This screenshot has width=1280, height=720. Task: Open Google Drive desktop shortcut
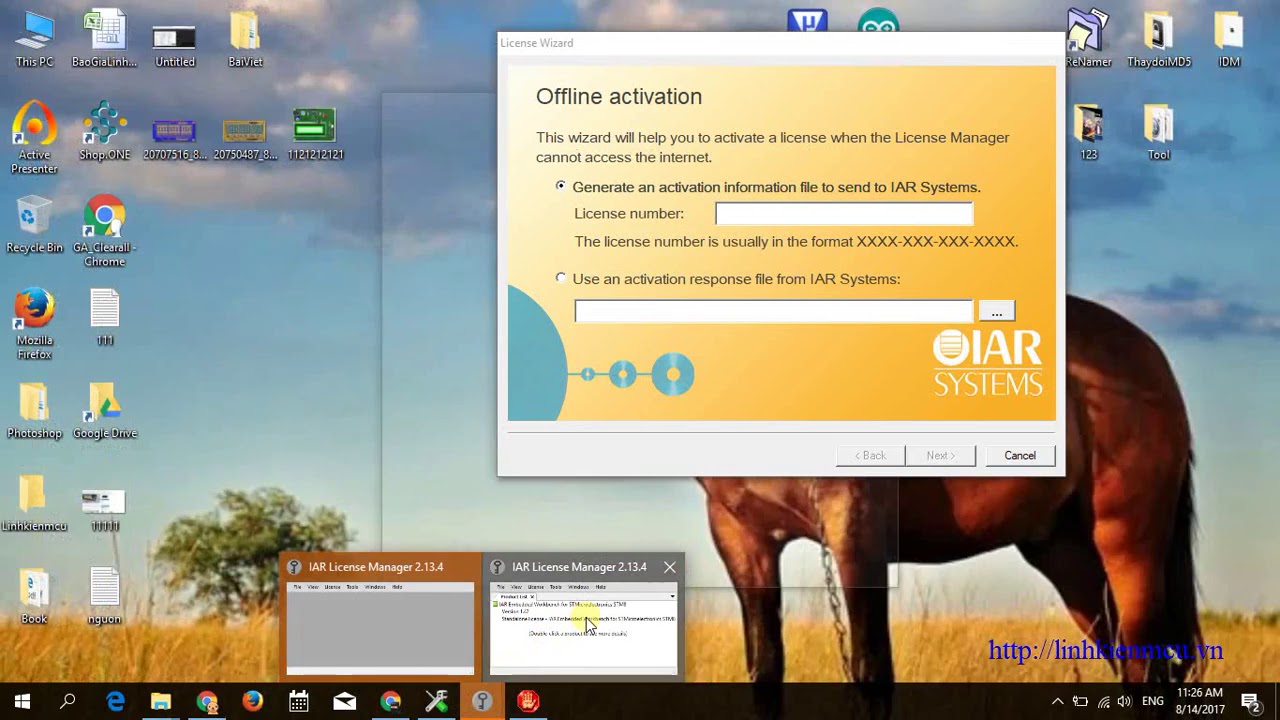click(x=104, y=412)
